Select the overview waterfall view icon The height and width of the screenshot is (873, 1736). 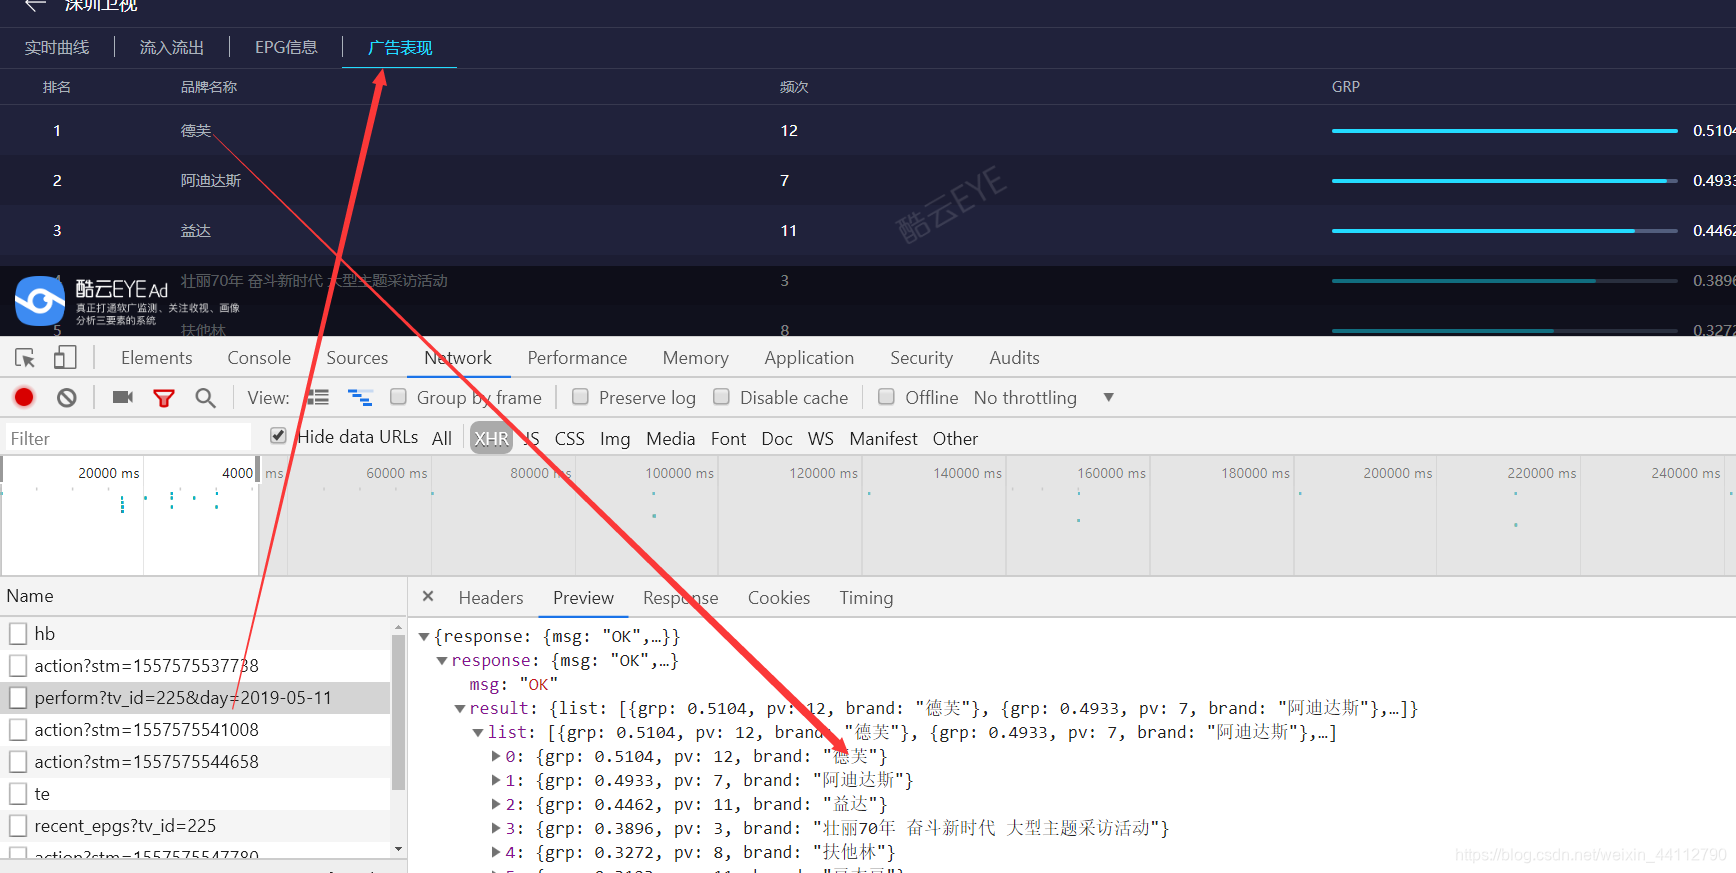point(360,398)
